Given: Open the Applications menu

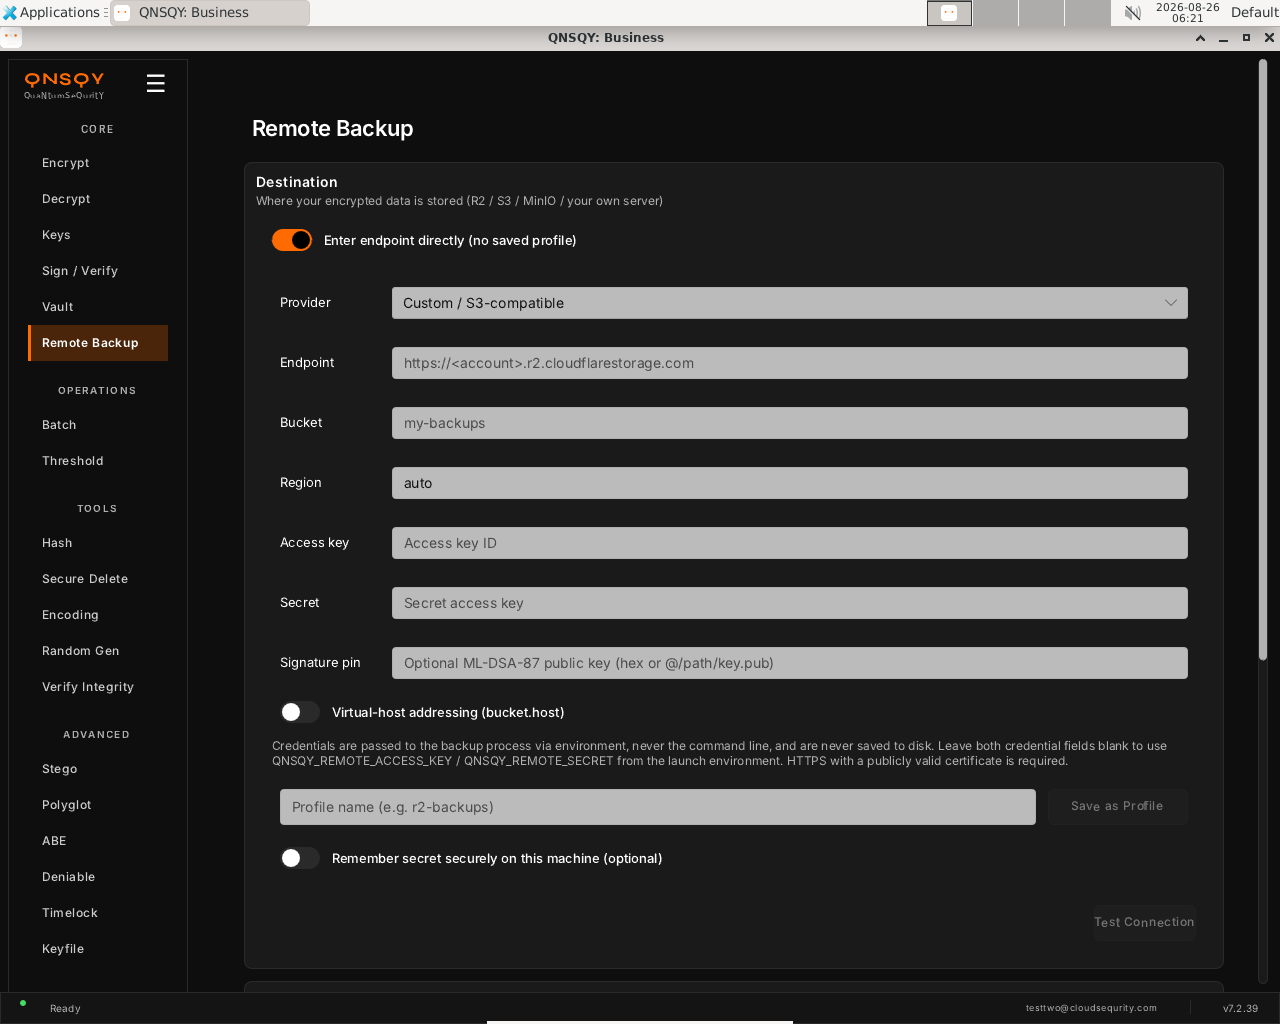Looking at the screenshot, I should 52,12.
